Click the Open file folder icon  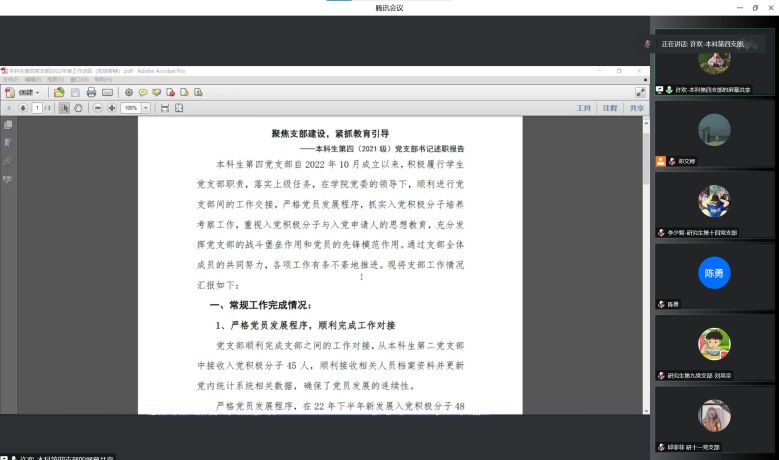pos(59,92)
